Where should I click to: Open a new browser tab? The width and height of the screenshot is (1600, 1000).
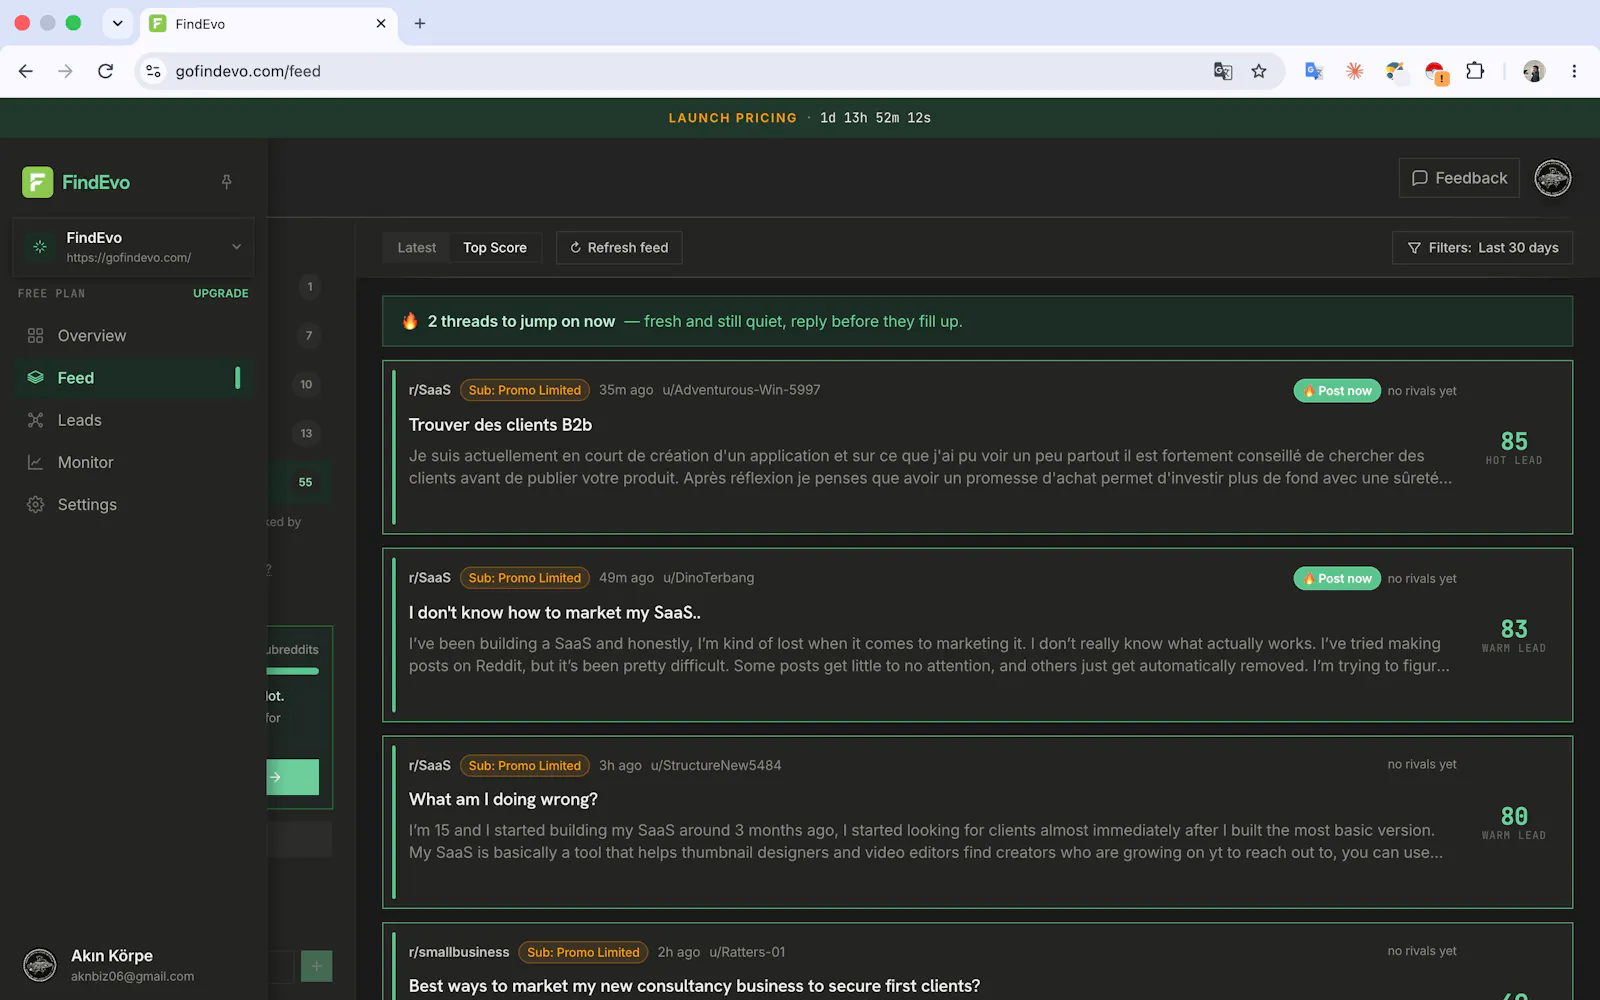[420, 23]
